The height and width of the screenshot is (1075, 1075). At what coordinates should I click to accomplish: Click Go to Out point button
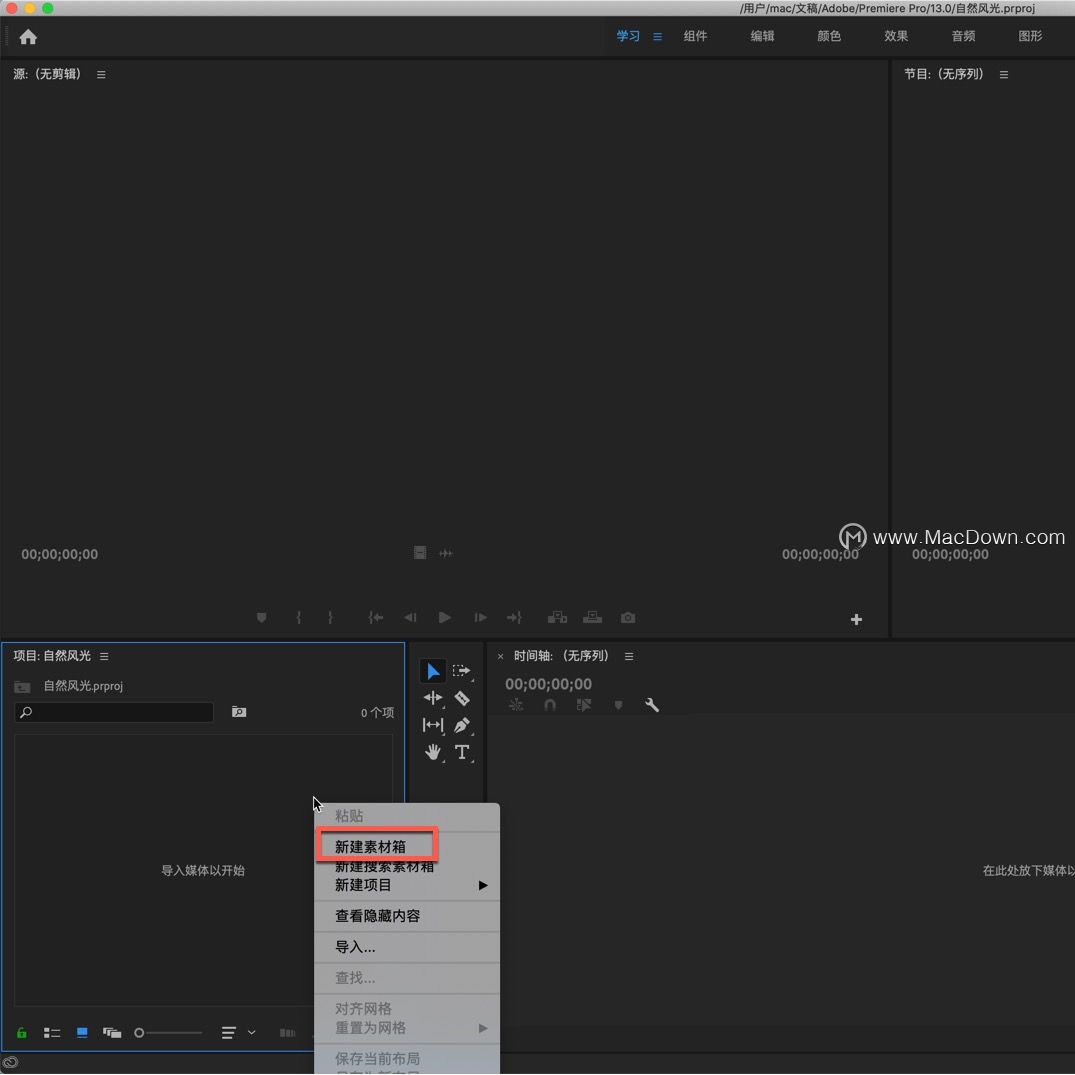pos(514,618)
